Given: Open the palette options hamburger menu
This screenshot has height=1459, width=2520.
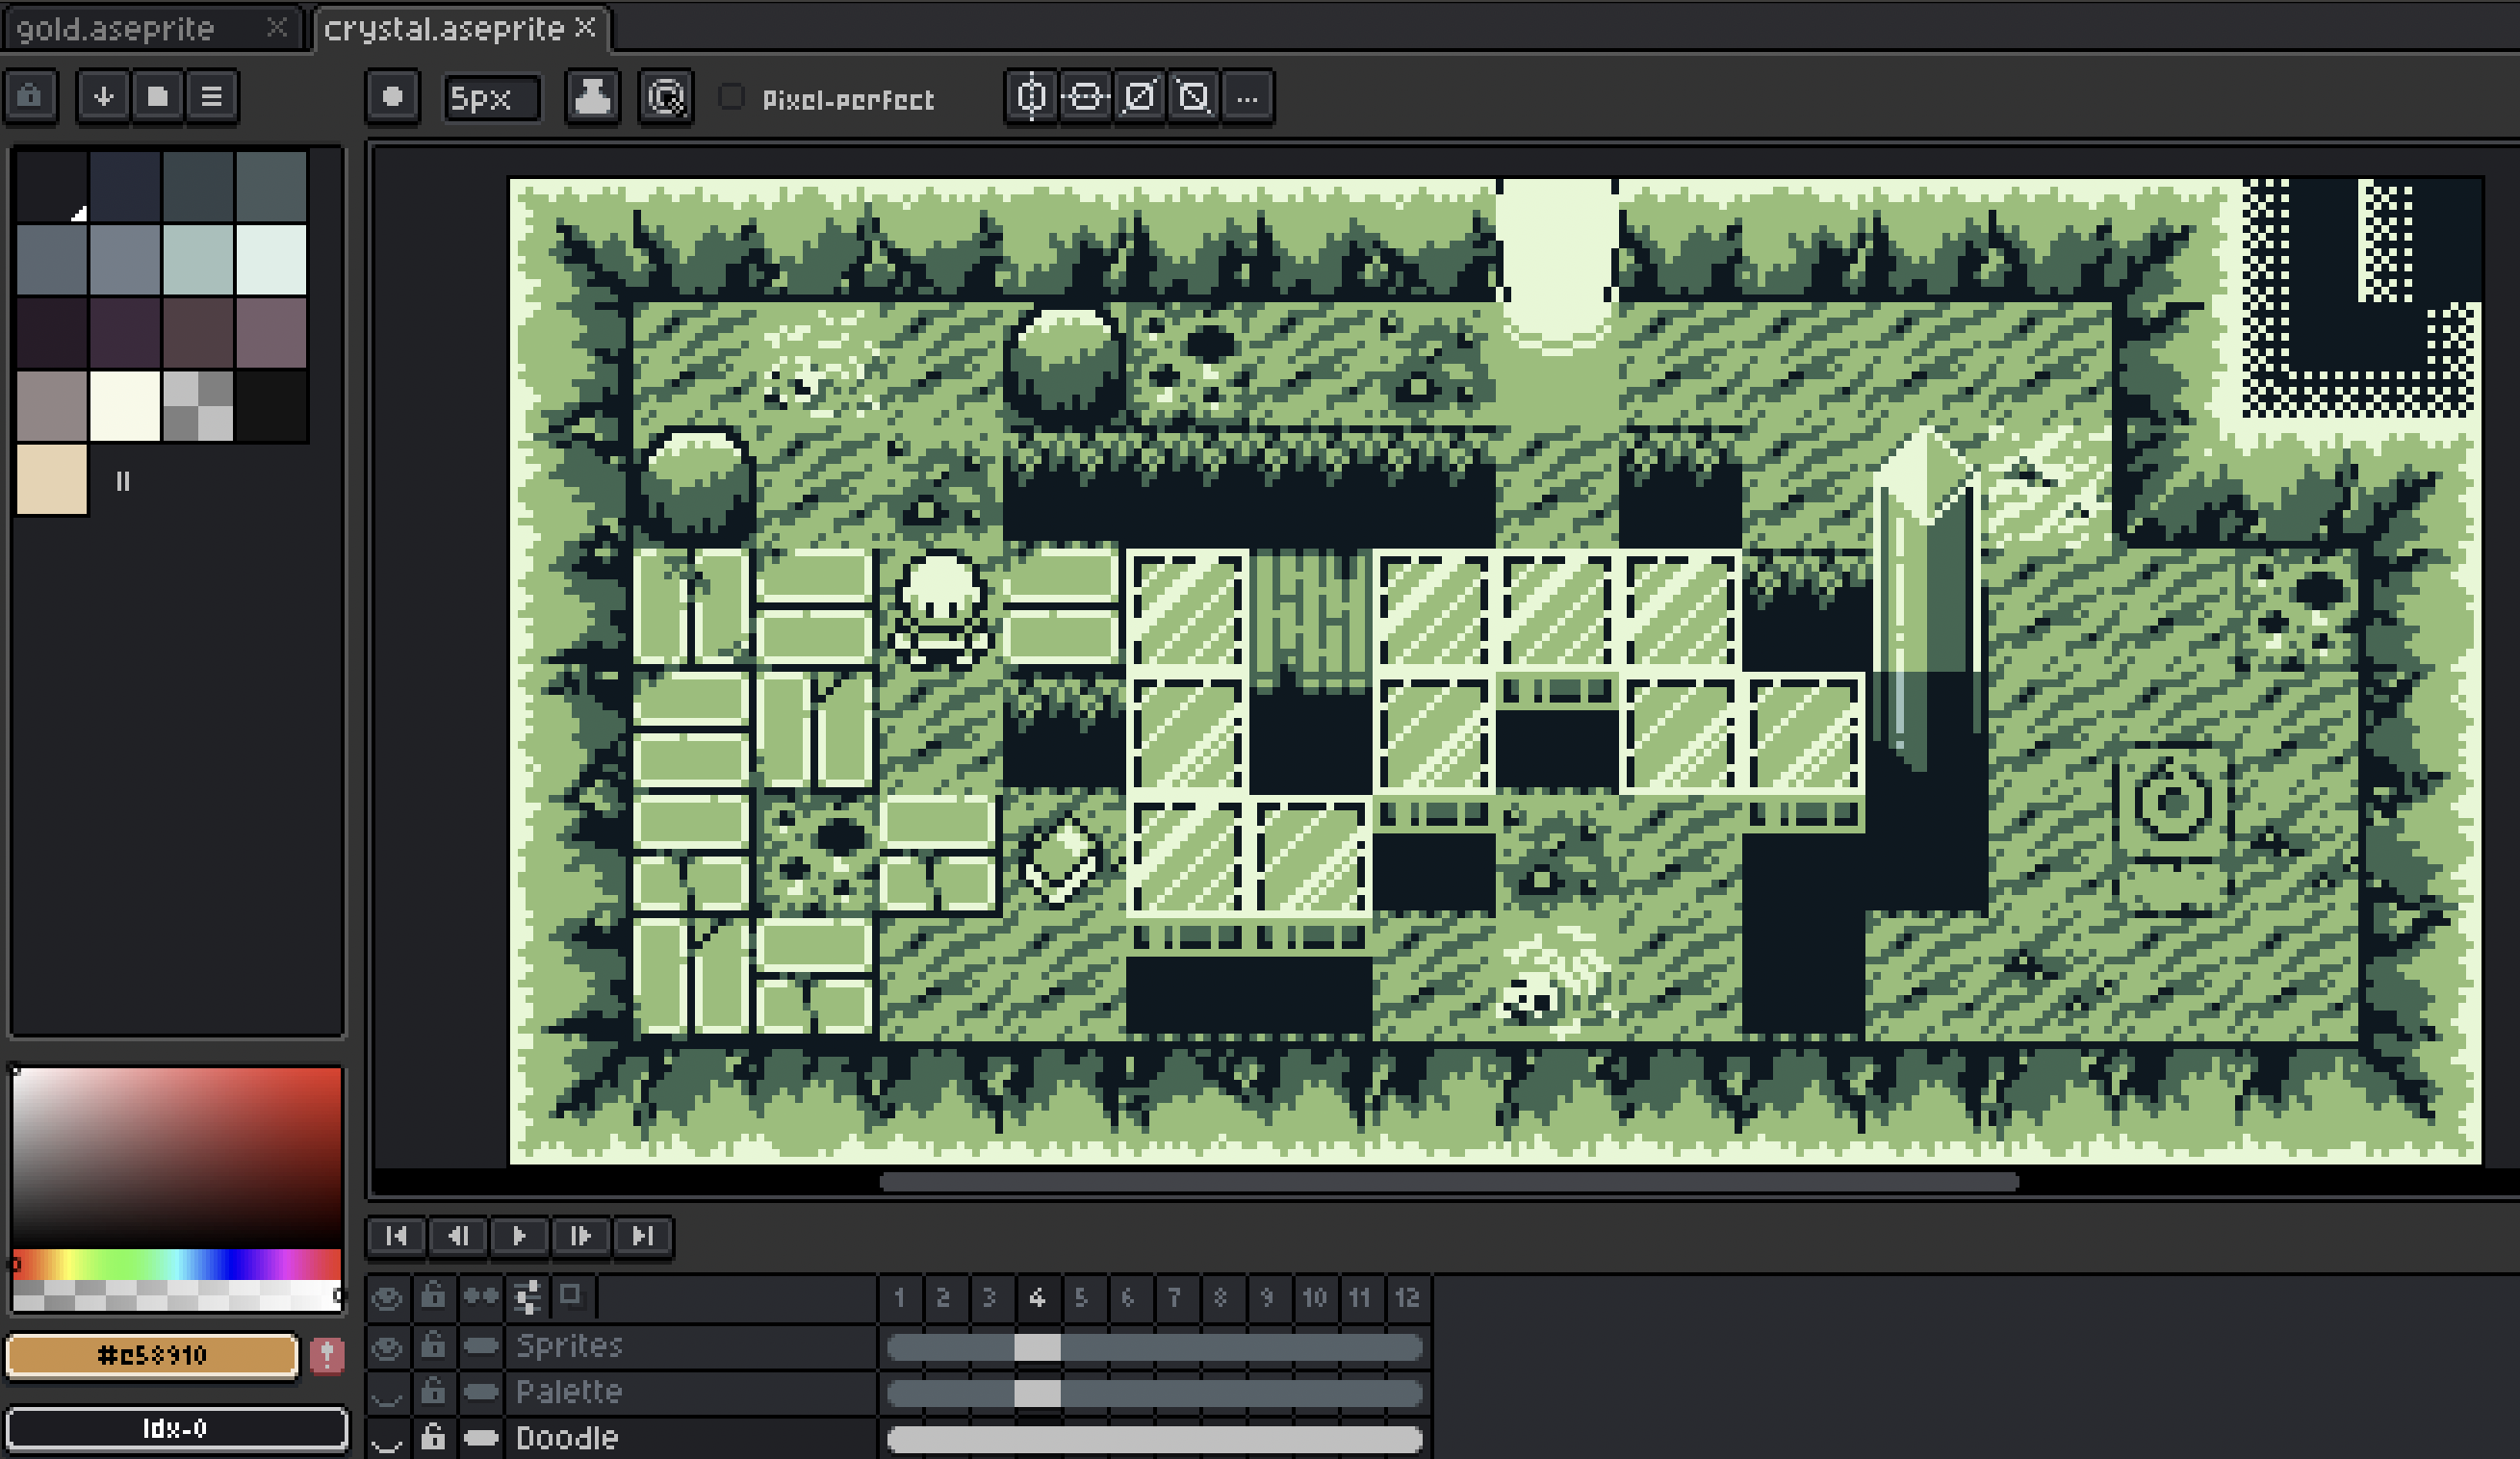Looking at the screenshot, I should click(x=211, y=97).
